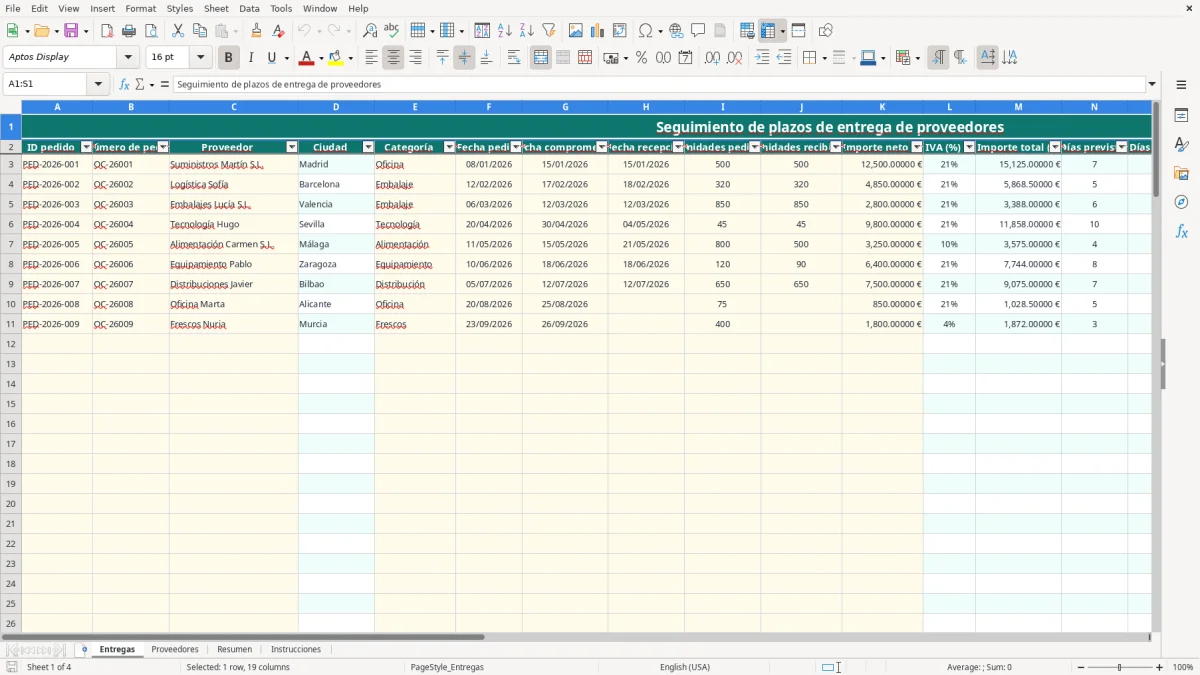Open the Sheet menu
The height and width of the screenshot is (675, 1200).
click(216, 8)
